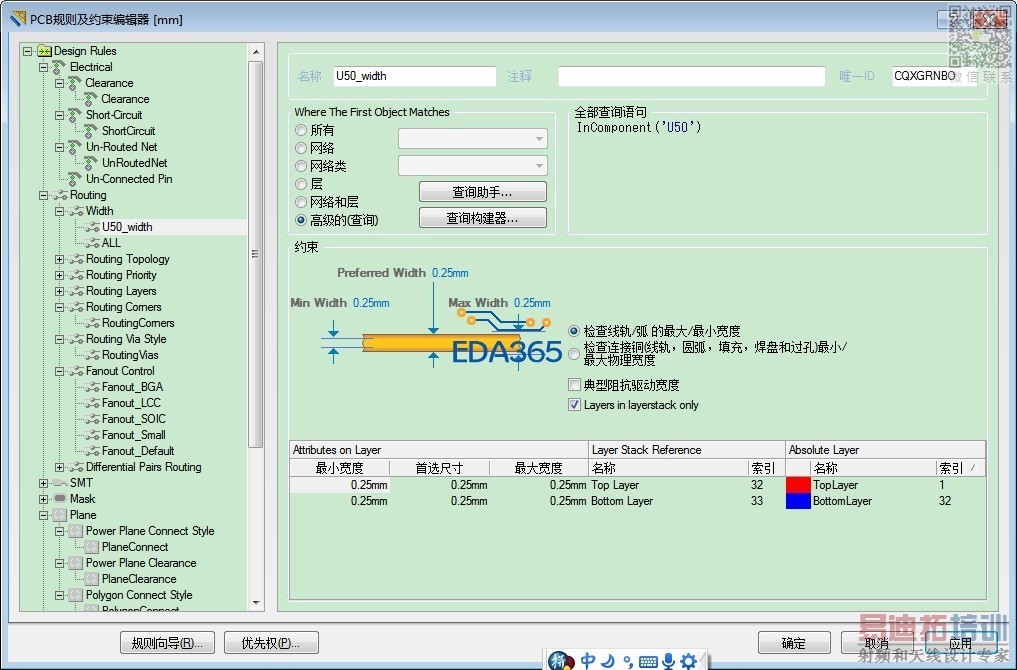
Task: Click the 注释 comment input field
Action: [x=691, y=76]
